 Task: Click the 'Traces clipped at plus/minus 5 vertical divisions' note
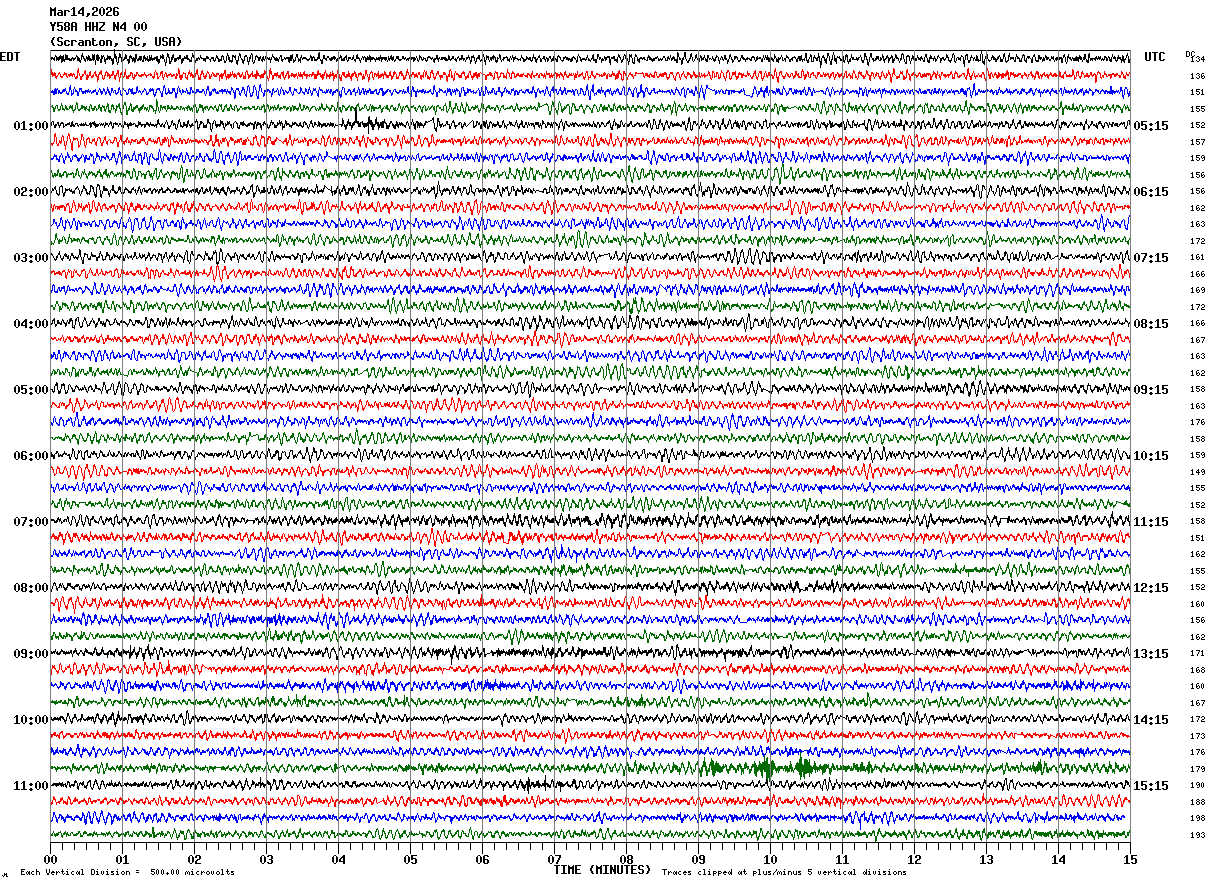[x=784, y=873]
